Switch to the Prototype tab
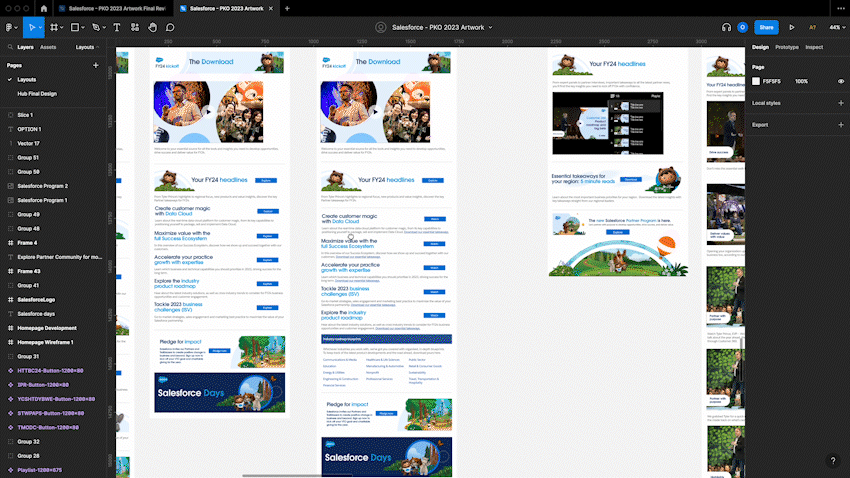Viewport: 850px width, 478px height. click(787, 47)
